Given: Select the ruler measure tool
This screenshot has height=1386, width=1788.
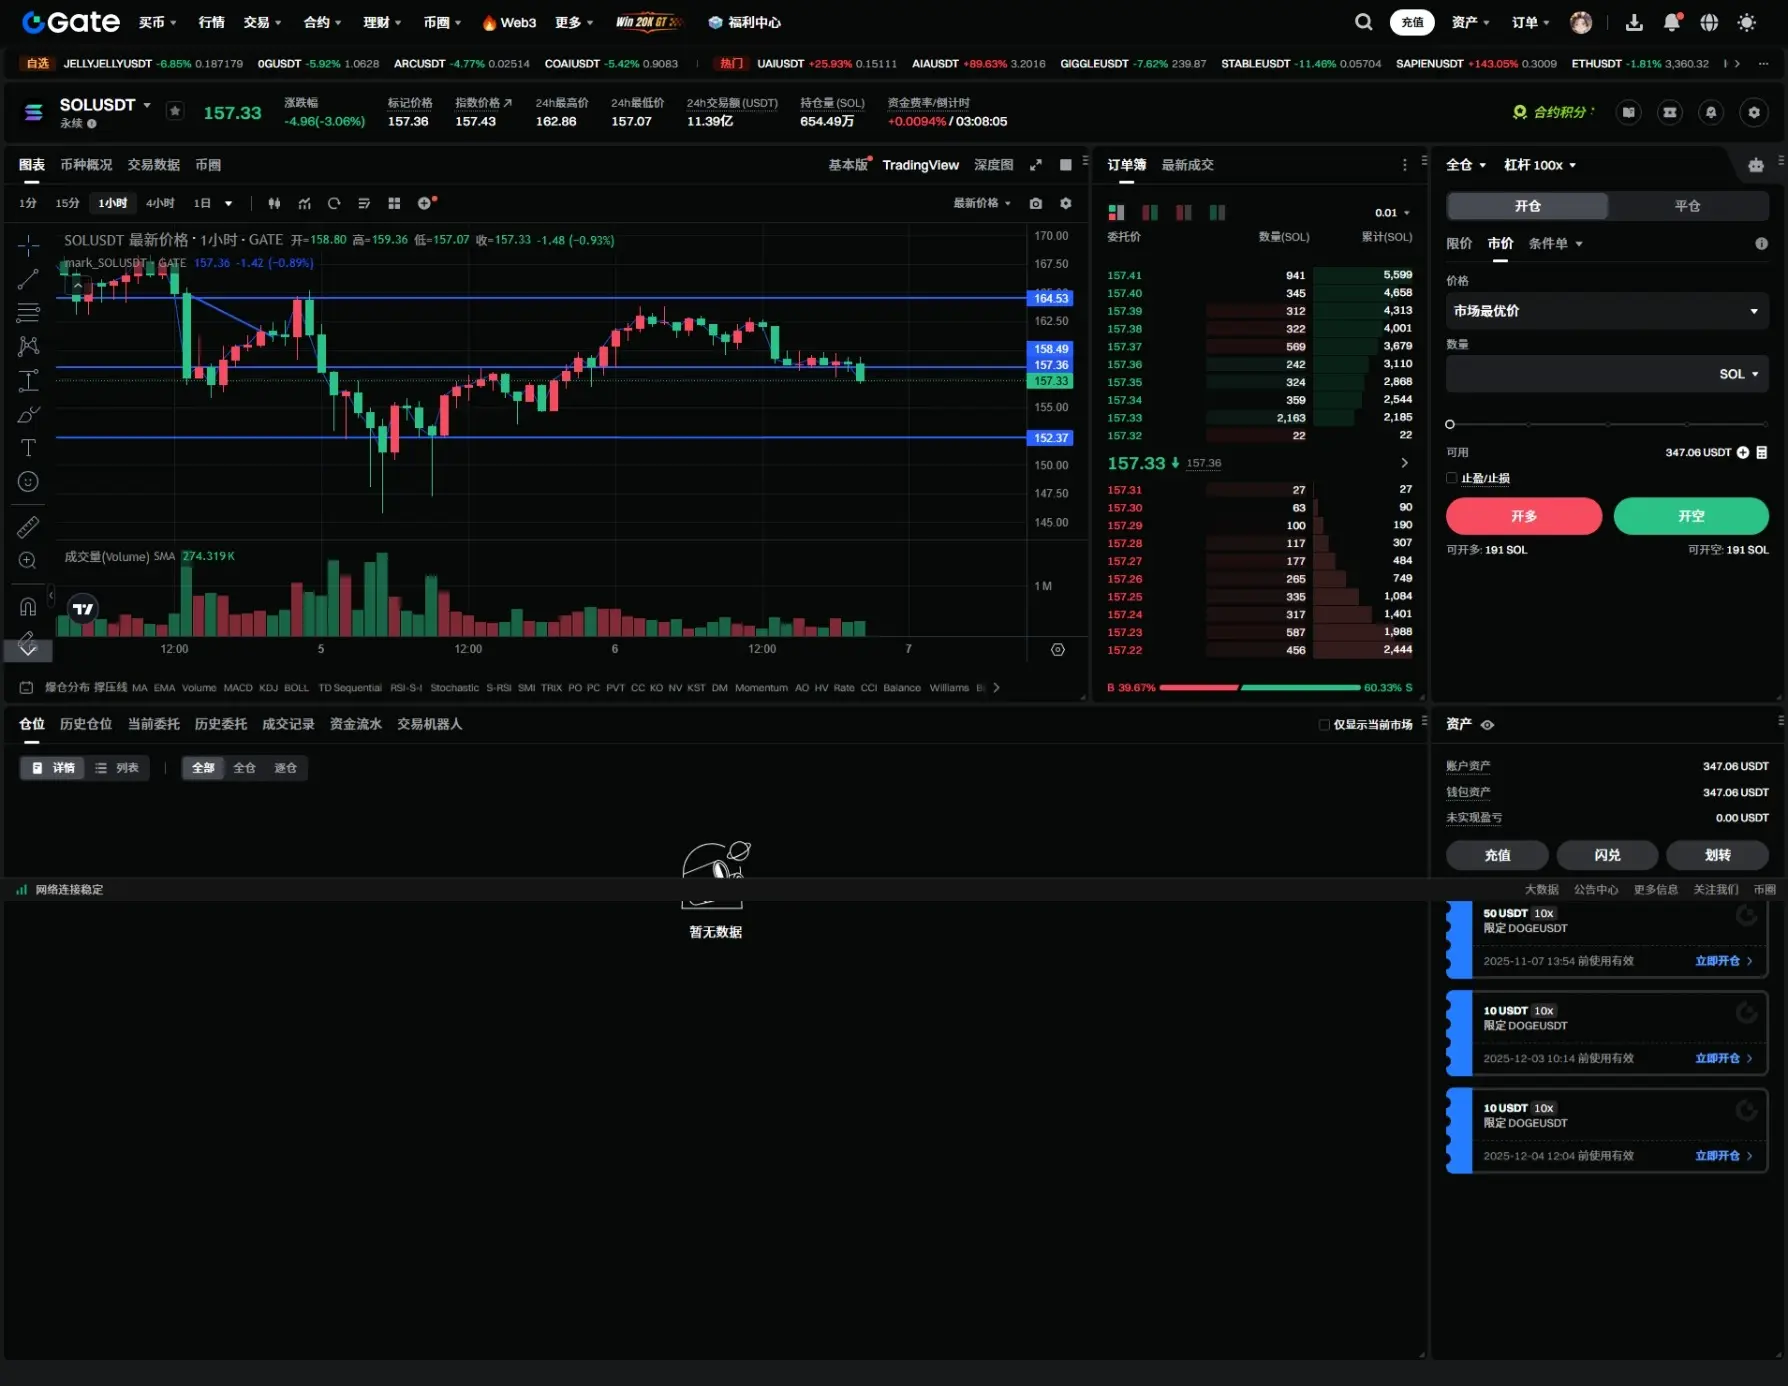Looking at the screenshot, I should coord(28,526).
